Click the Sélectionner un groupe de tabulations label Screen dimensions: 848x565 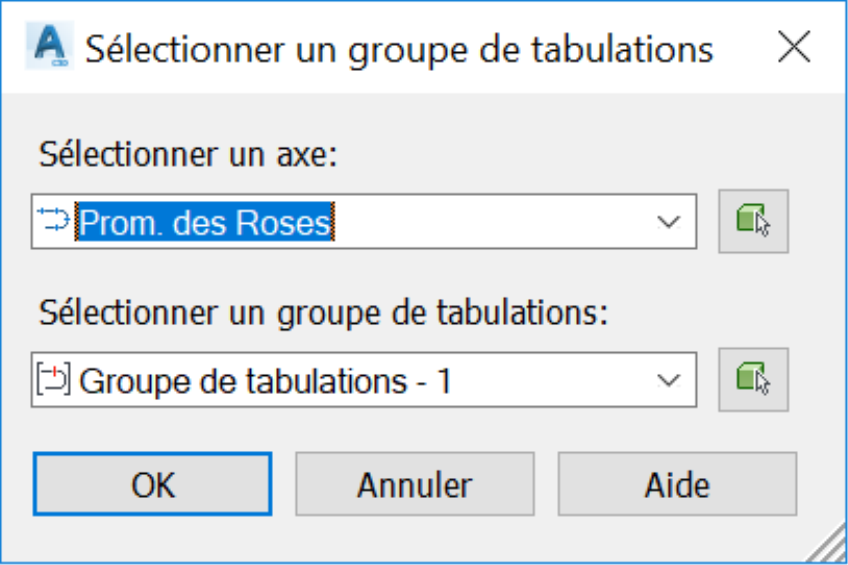tap(323, 313)
